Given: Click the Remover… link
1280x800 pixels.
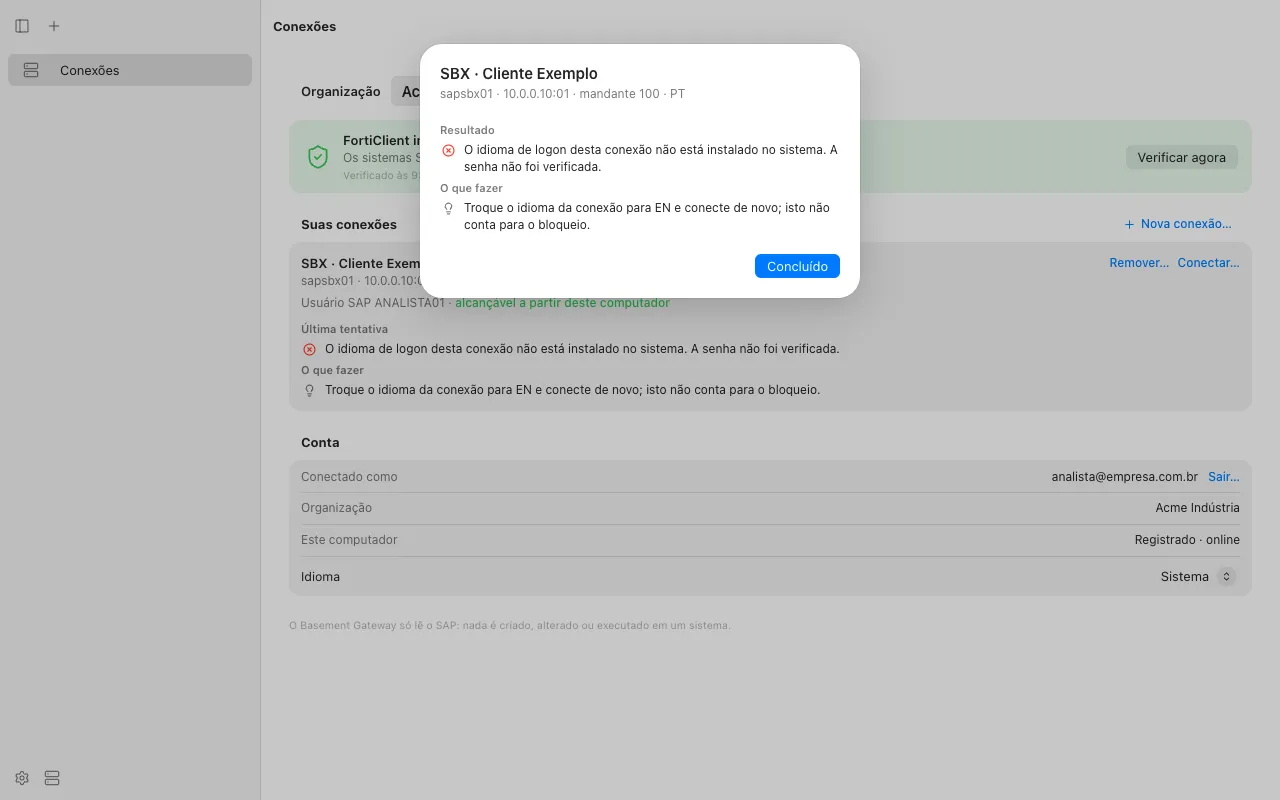Looking at the screenshot, I should point(1139,263).
